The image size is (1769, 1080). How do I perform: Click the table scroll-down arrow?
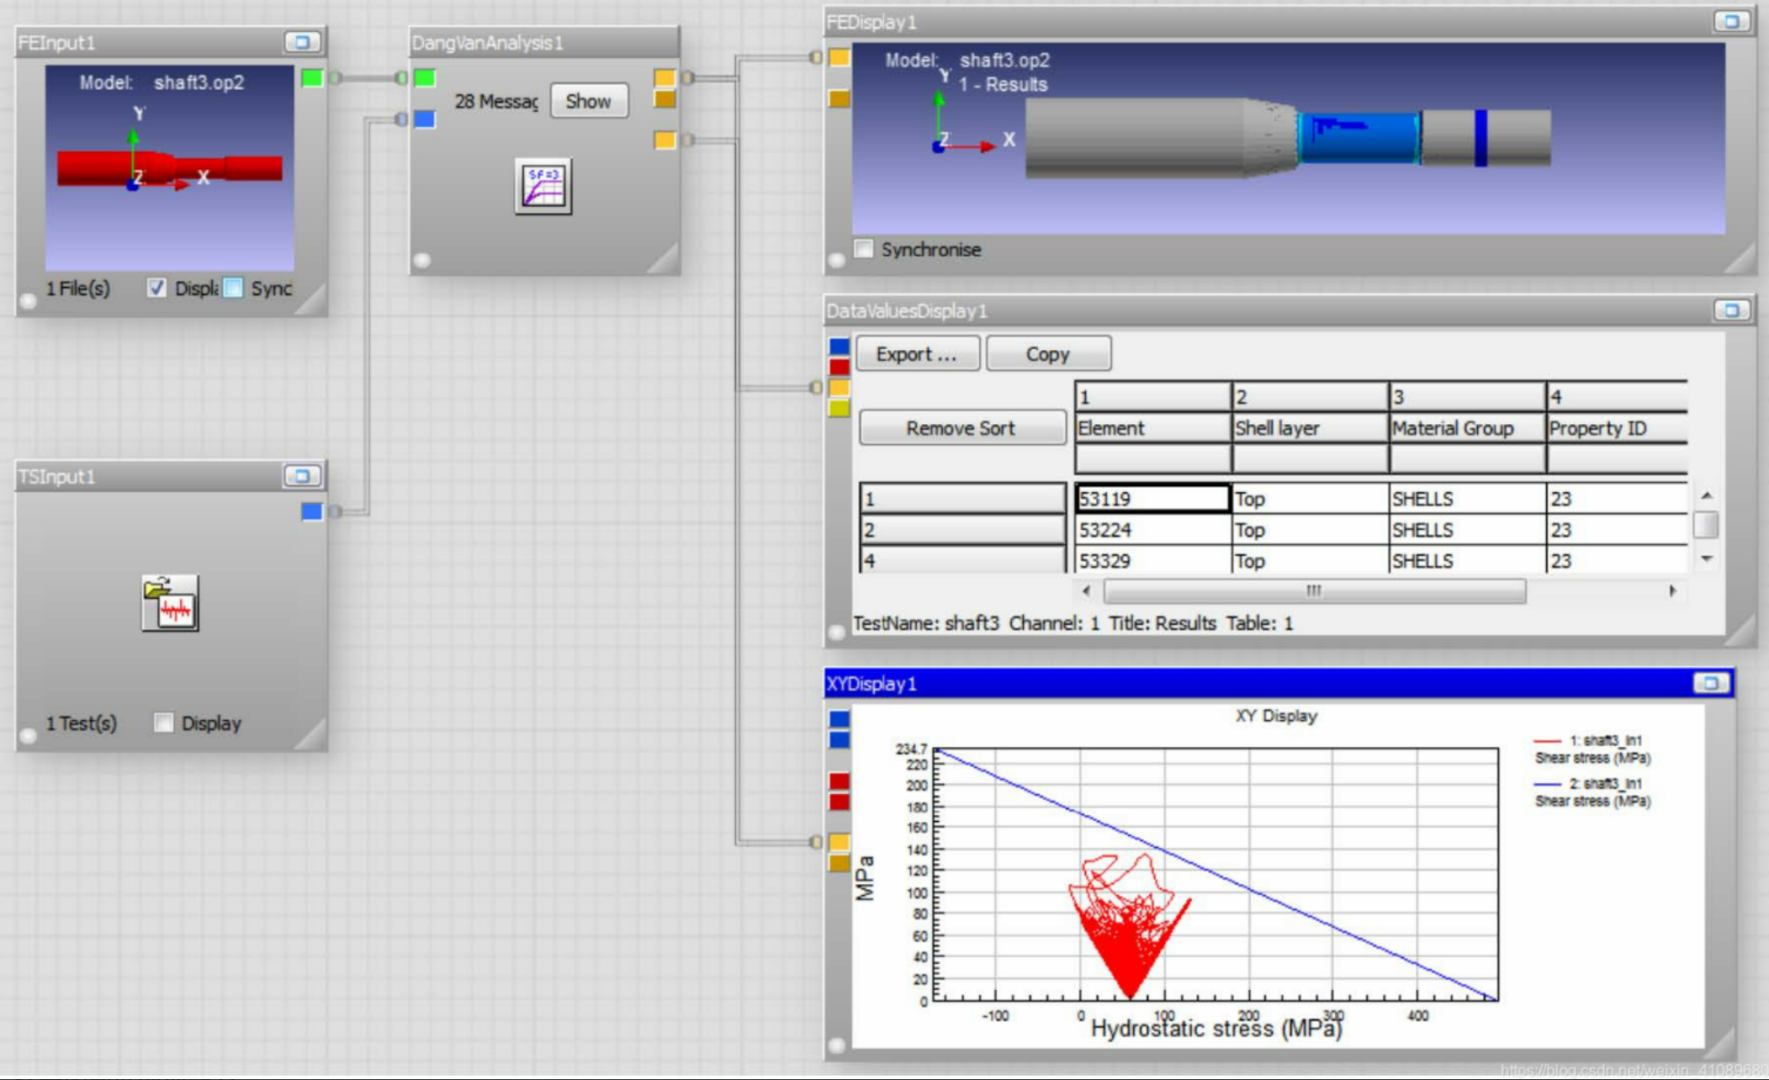tap(1706, 559)
